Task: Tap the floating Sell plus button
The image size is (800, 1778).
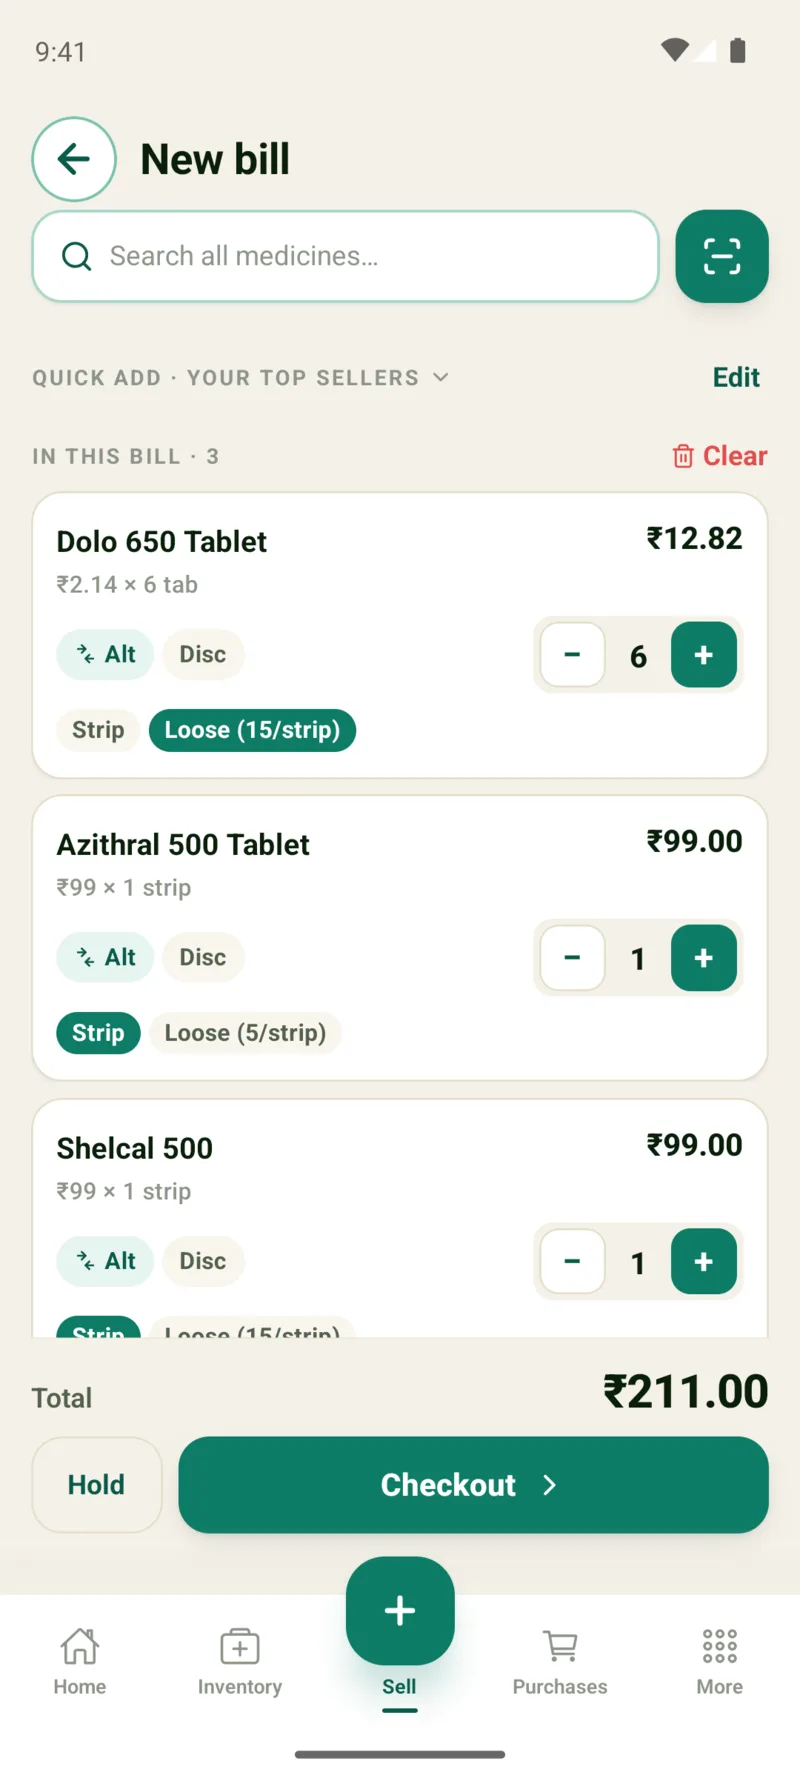Action: coord(400,1610)
